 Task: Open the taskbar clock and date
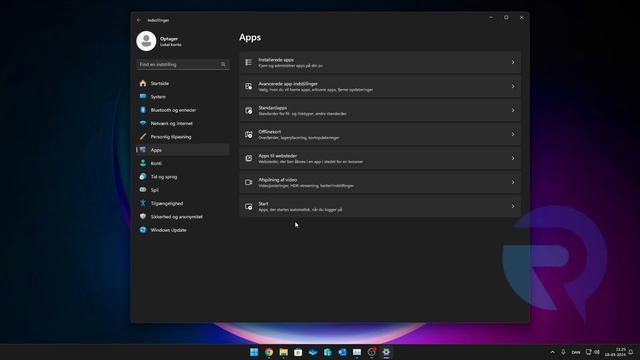pyautogui.click(x=616, y=352)
